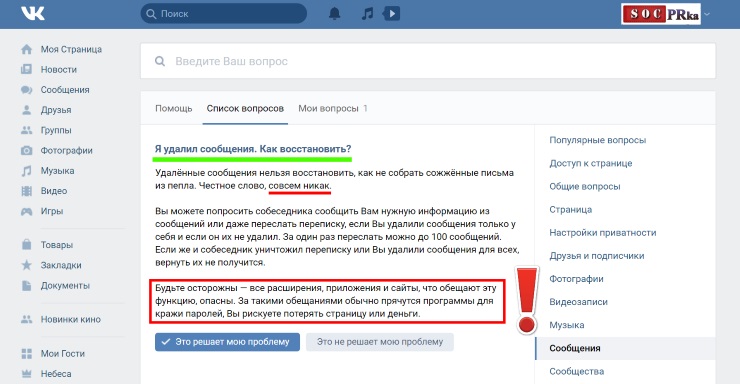Click Это решает мою проблему button

coord(227,342)
